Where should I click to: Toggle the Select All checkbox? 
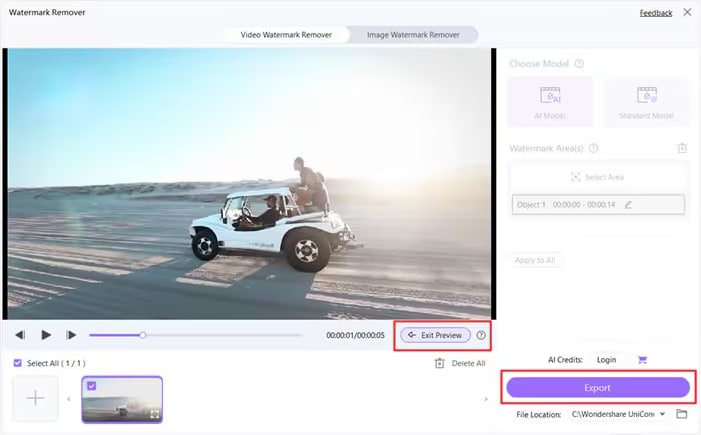click(18, 363)
